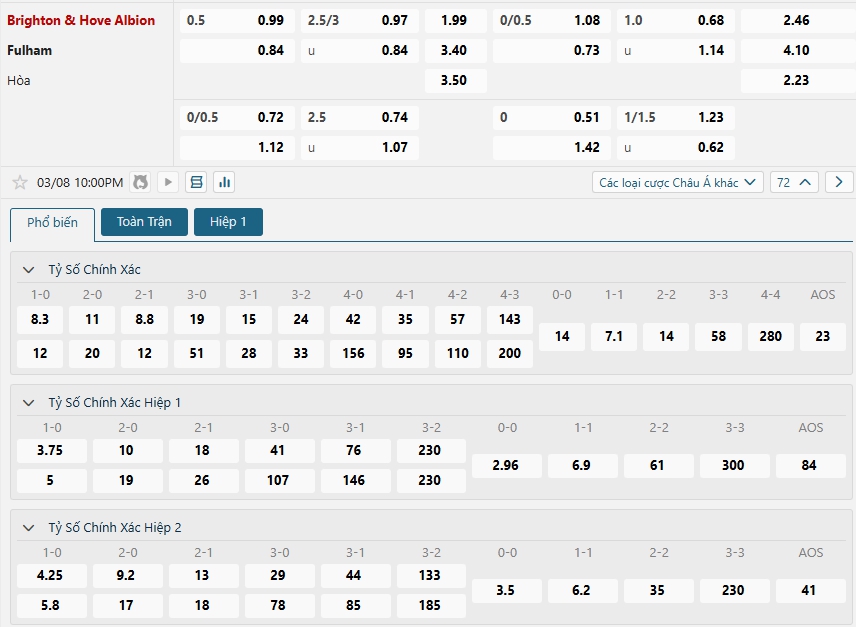856x627 pixels.
Task: Collapse the 72 markets counter
Action: tap(794, 182)
